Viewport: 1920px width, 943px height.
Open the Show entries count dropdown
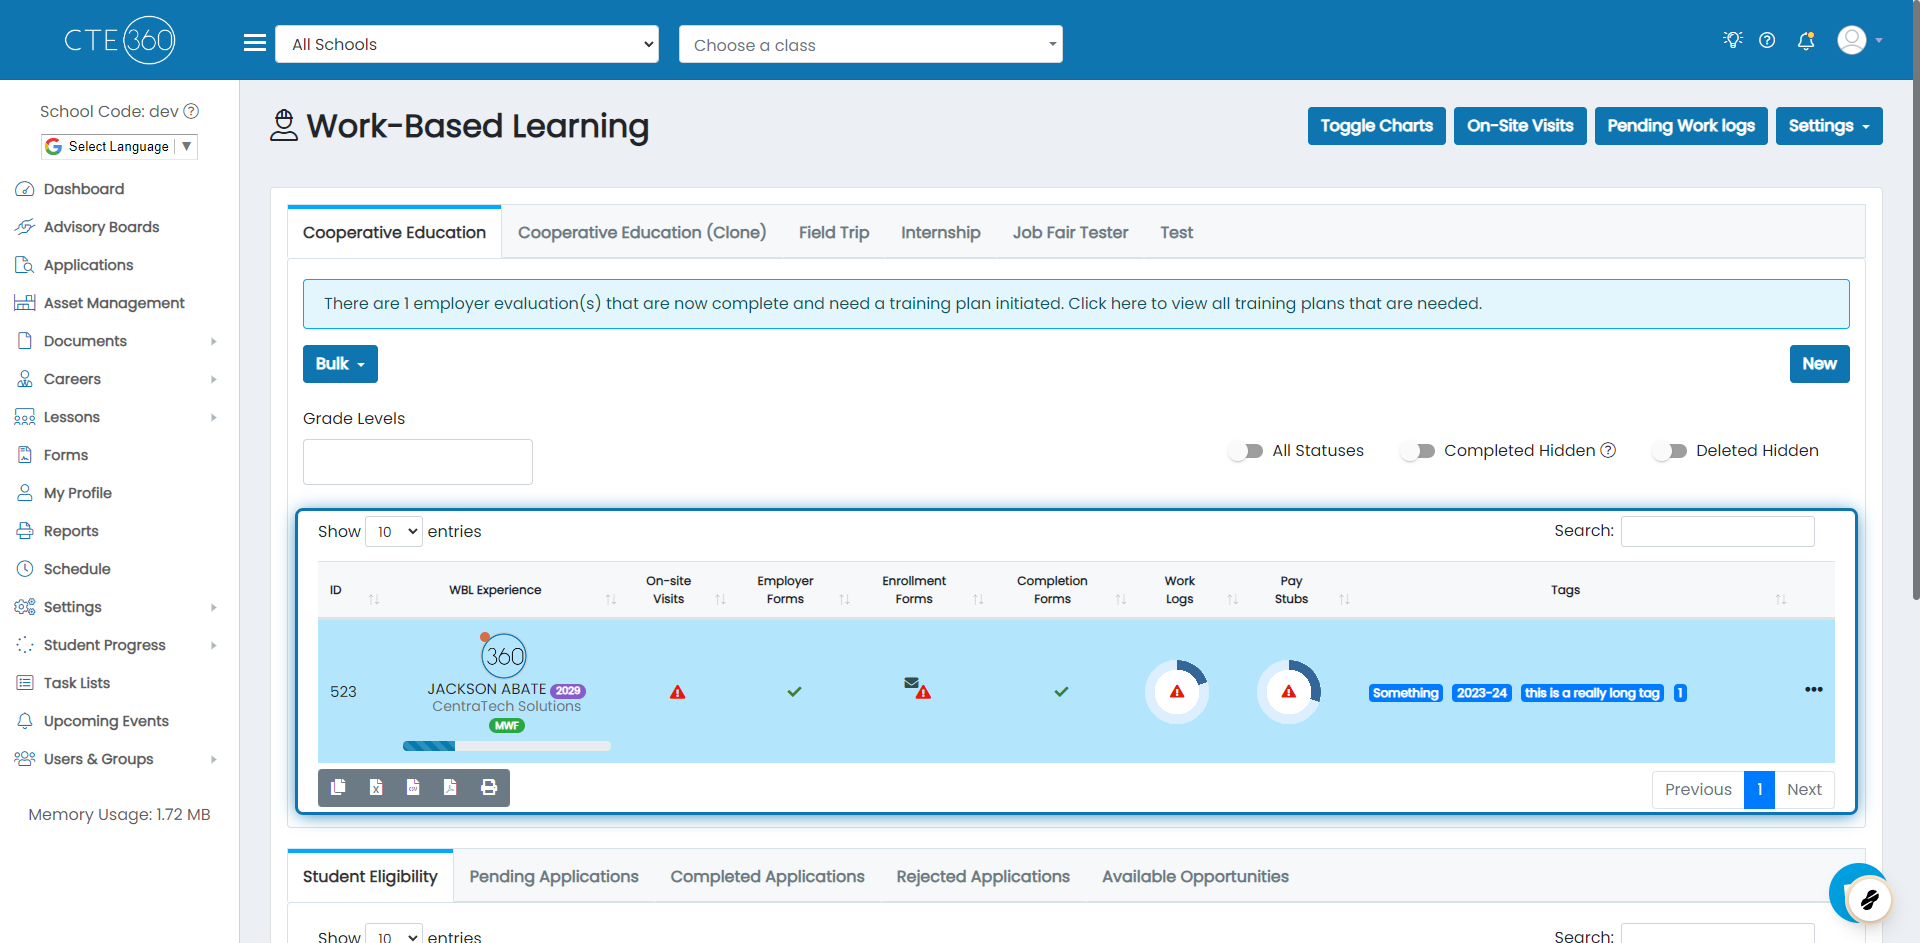click(x=394, y=532)
